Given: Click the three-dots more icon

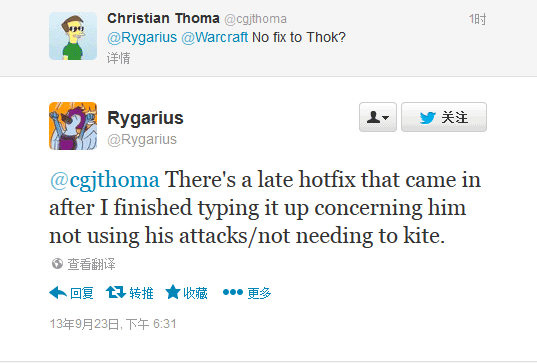Looking at the screenshot, I should coord(233,292).
